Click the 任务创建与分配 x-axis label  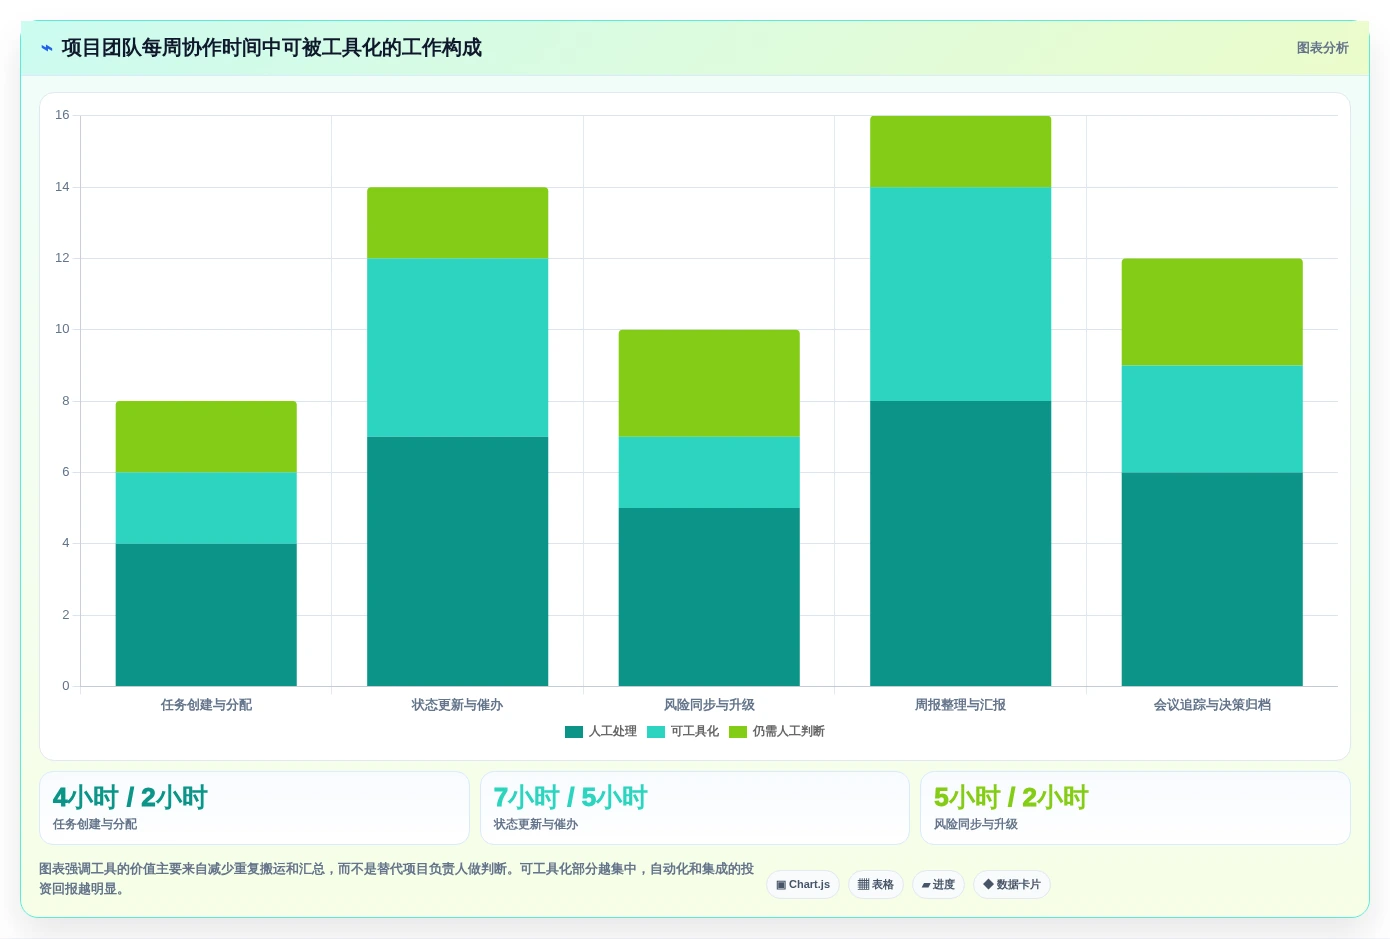click(x=206, y=705)
